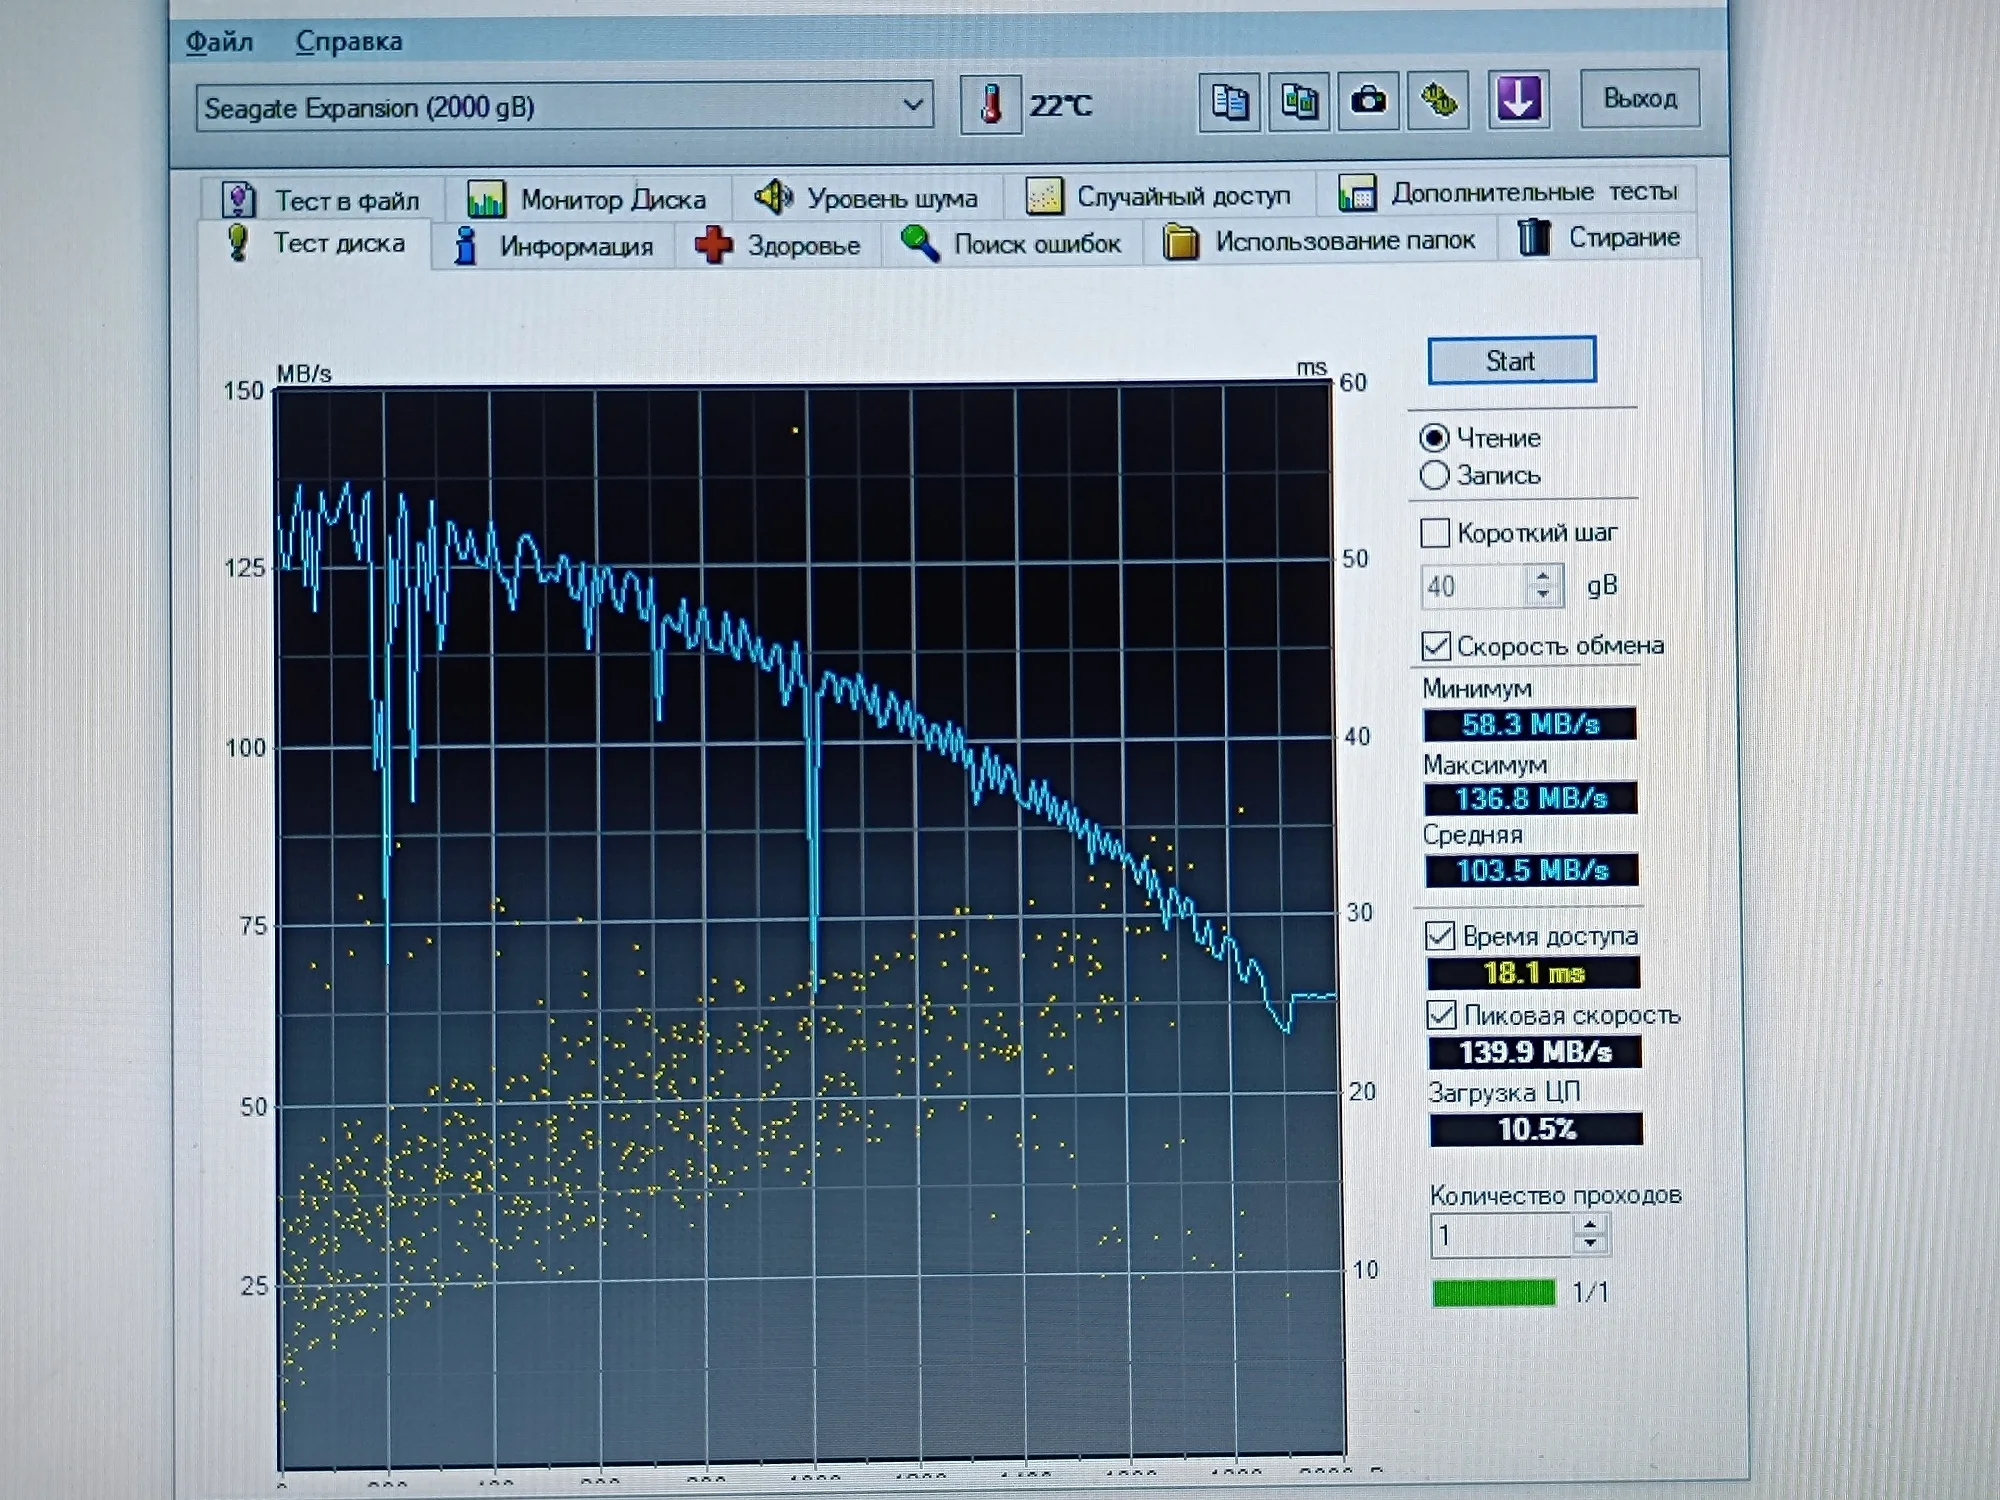Click the purple download arrow icon

point(1518,99)
